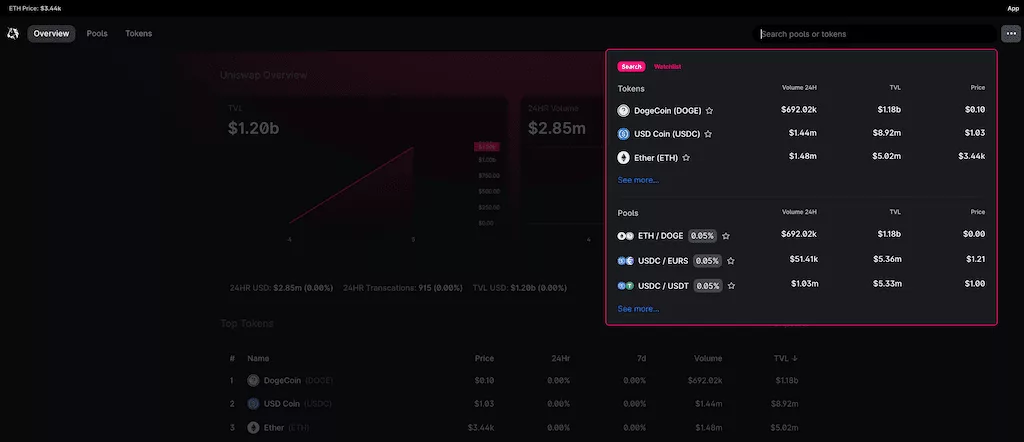Star Ether (ETH) in search results

(x=686, y=158)
